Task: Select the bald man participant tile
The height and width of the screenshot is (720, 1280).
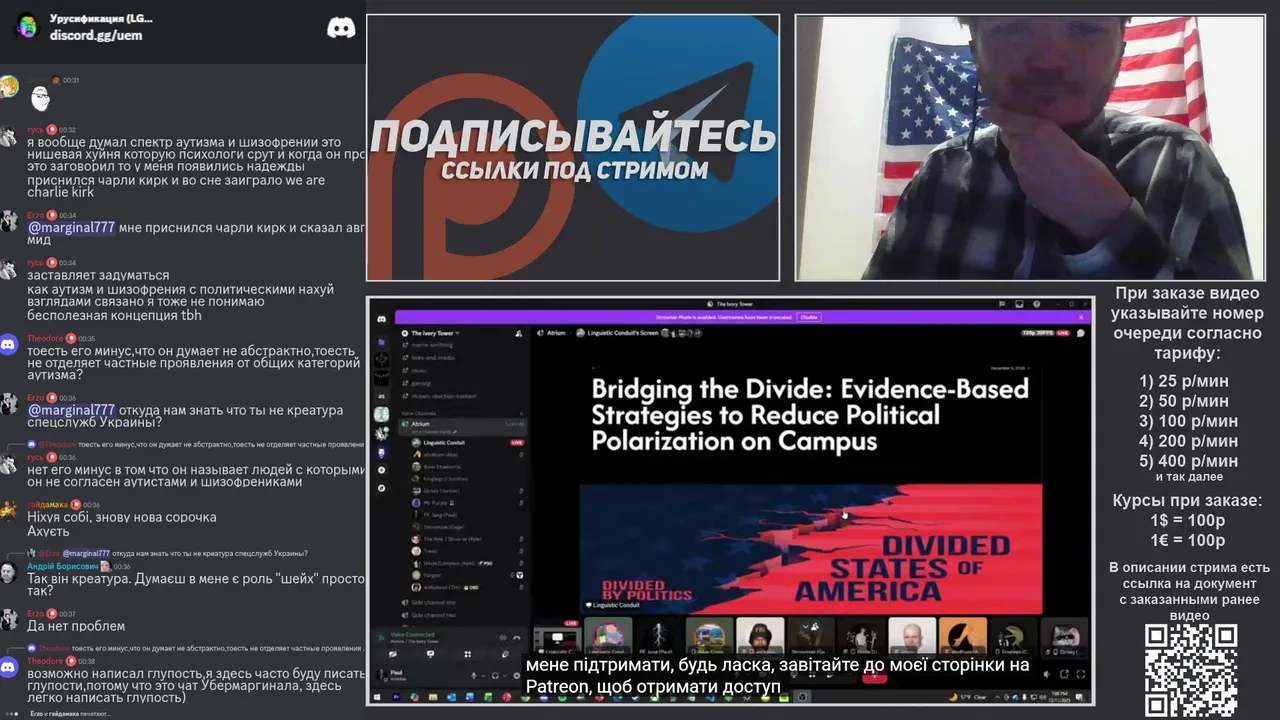Action: tap(912, 637)
